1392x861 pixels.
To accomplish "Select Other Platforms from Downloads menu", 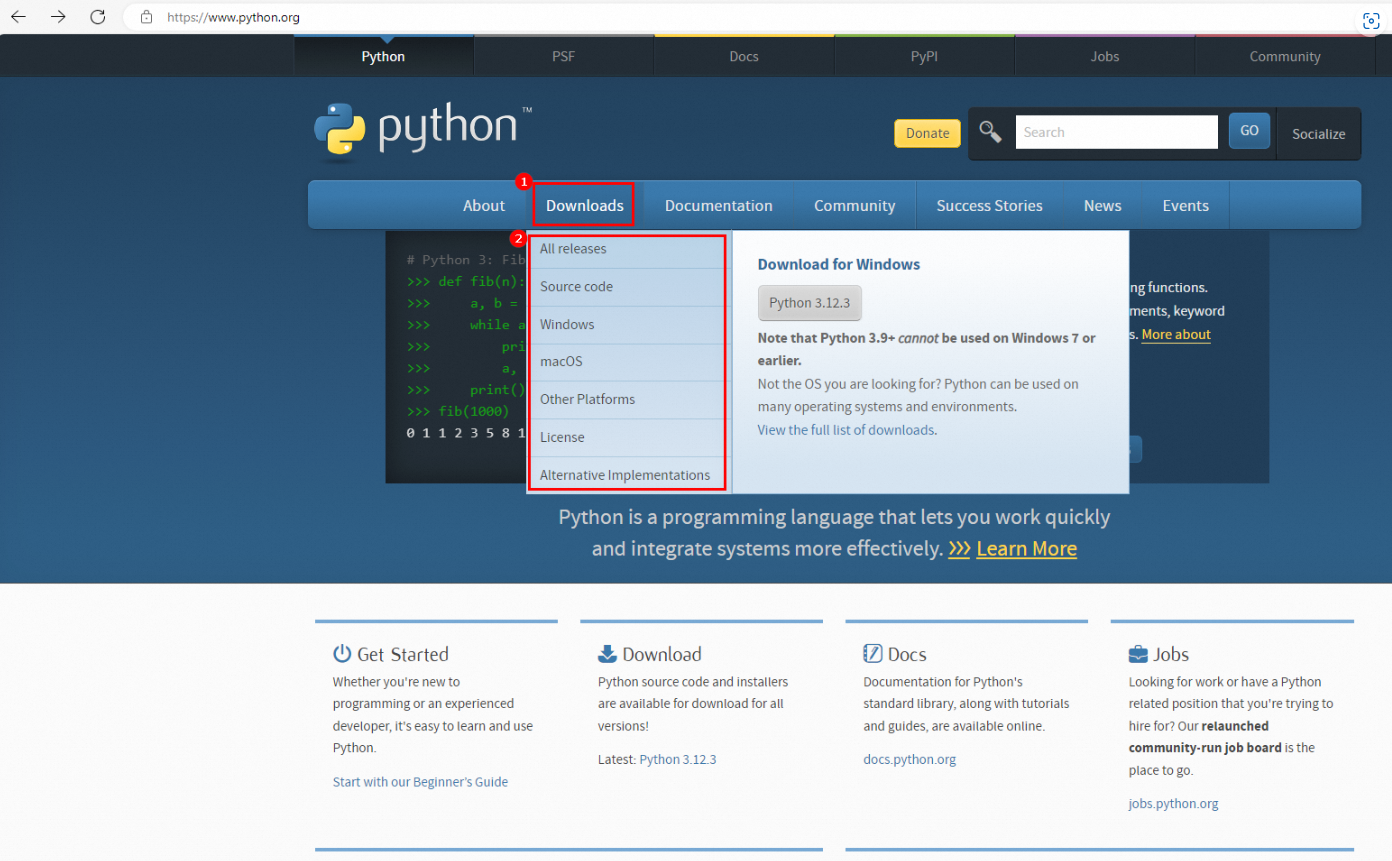I will (629, 400).
